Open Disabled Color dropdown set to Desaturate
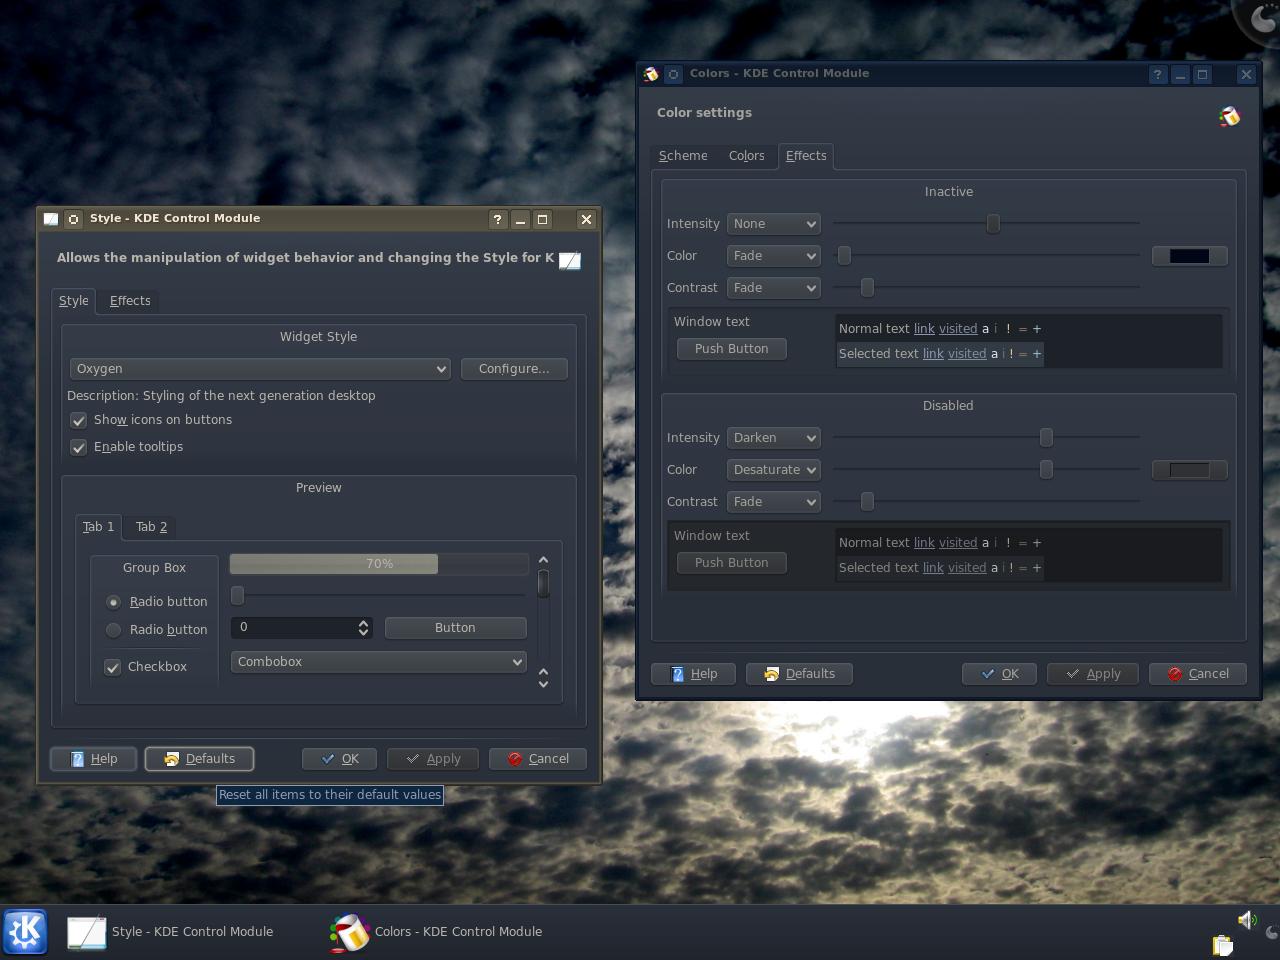 pos(774,470)
